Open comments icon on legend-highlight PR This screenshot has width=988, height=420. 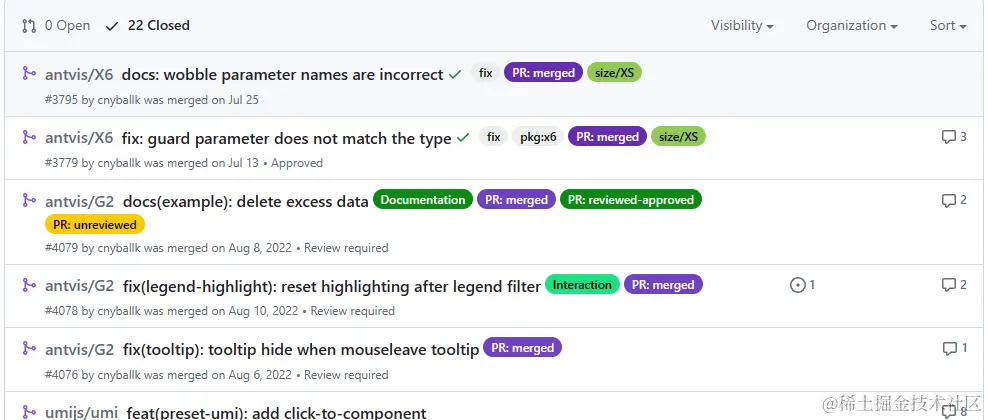click(x=948, y=285)
